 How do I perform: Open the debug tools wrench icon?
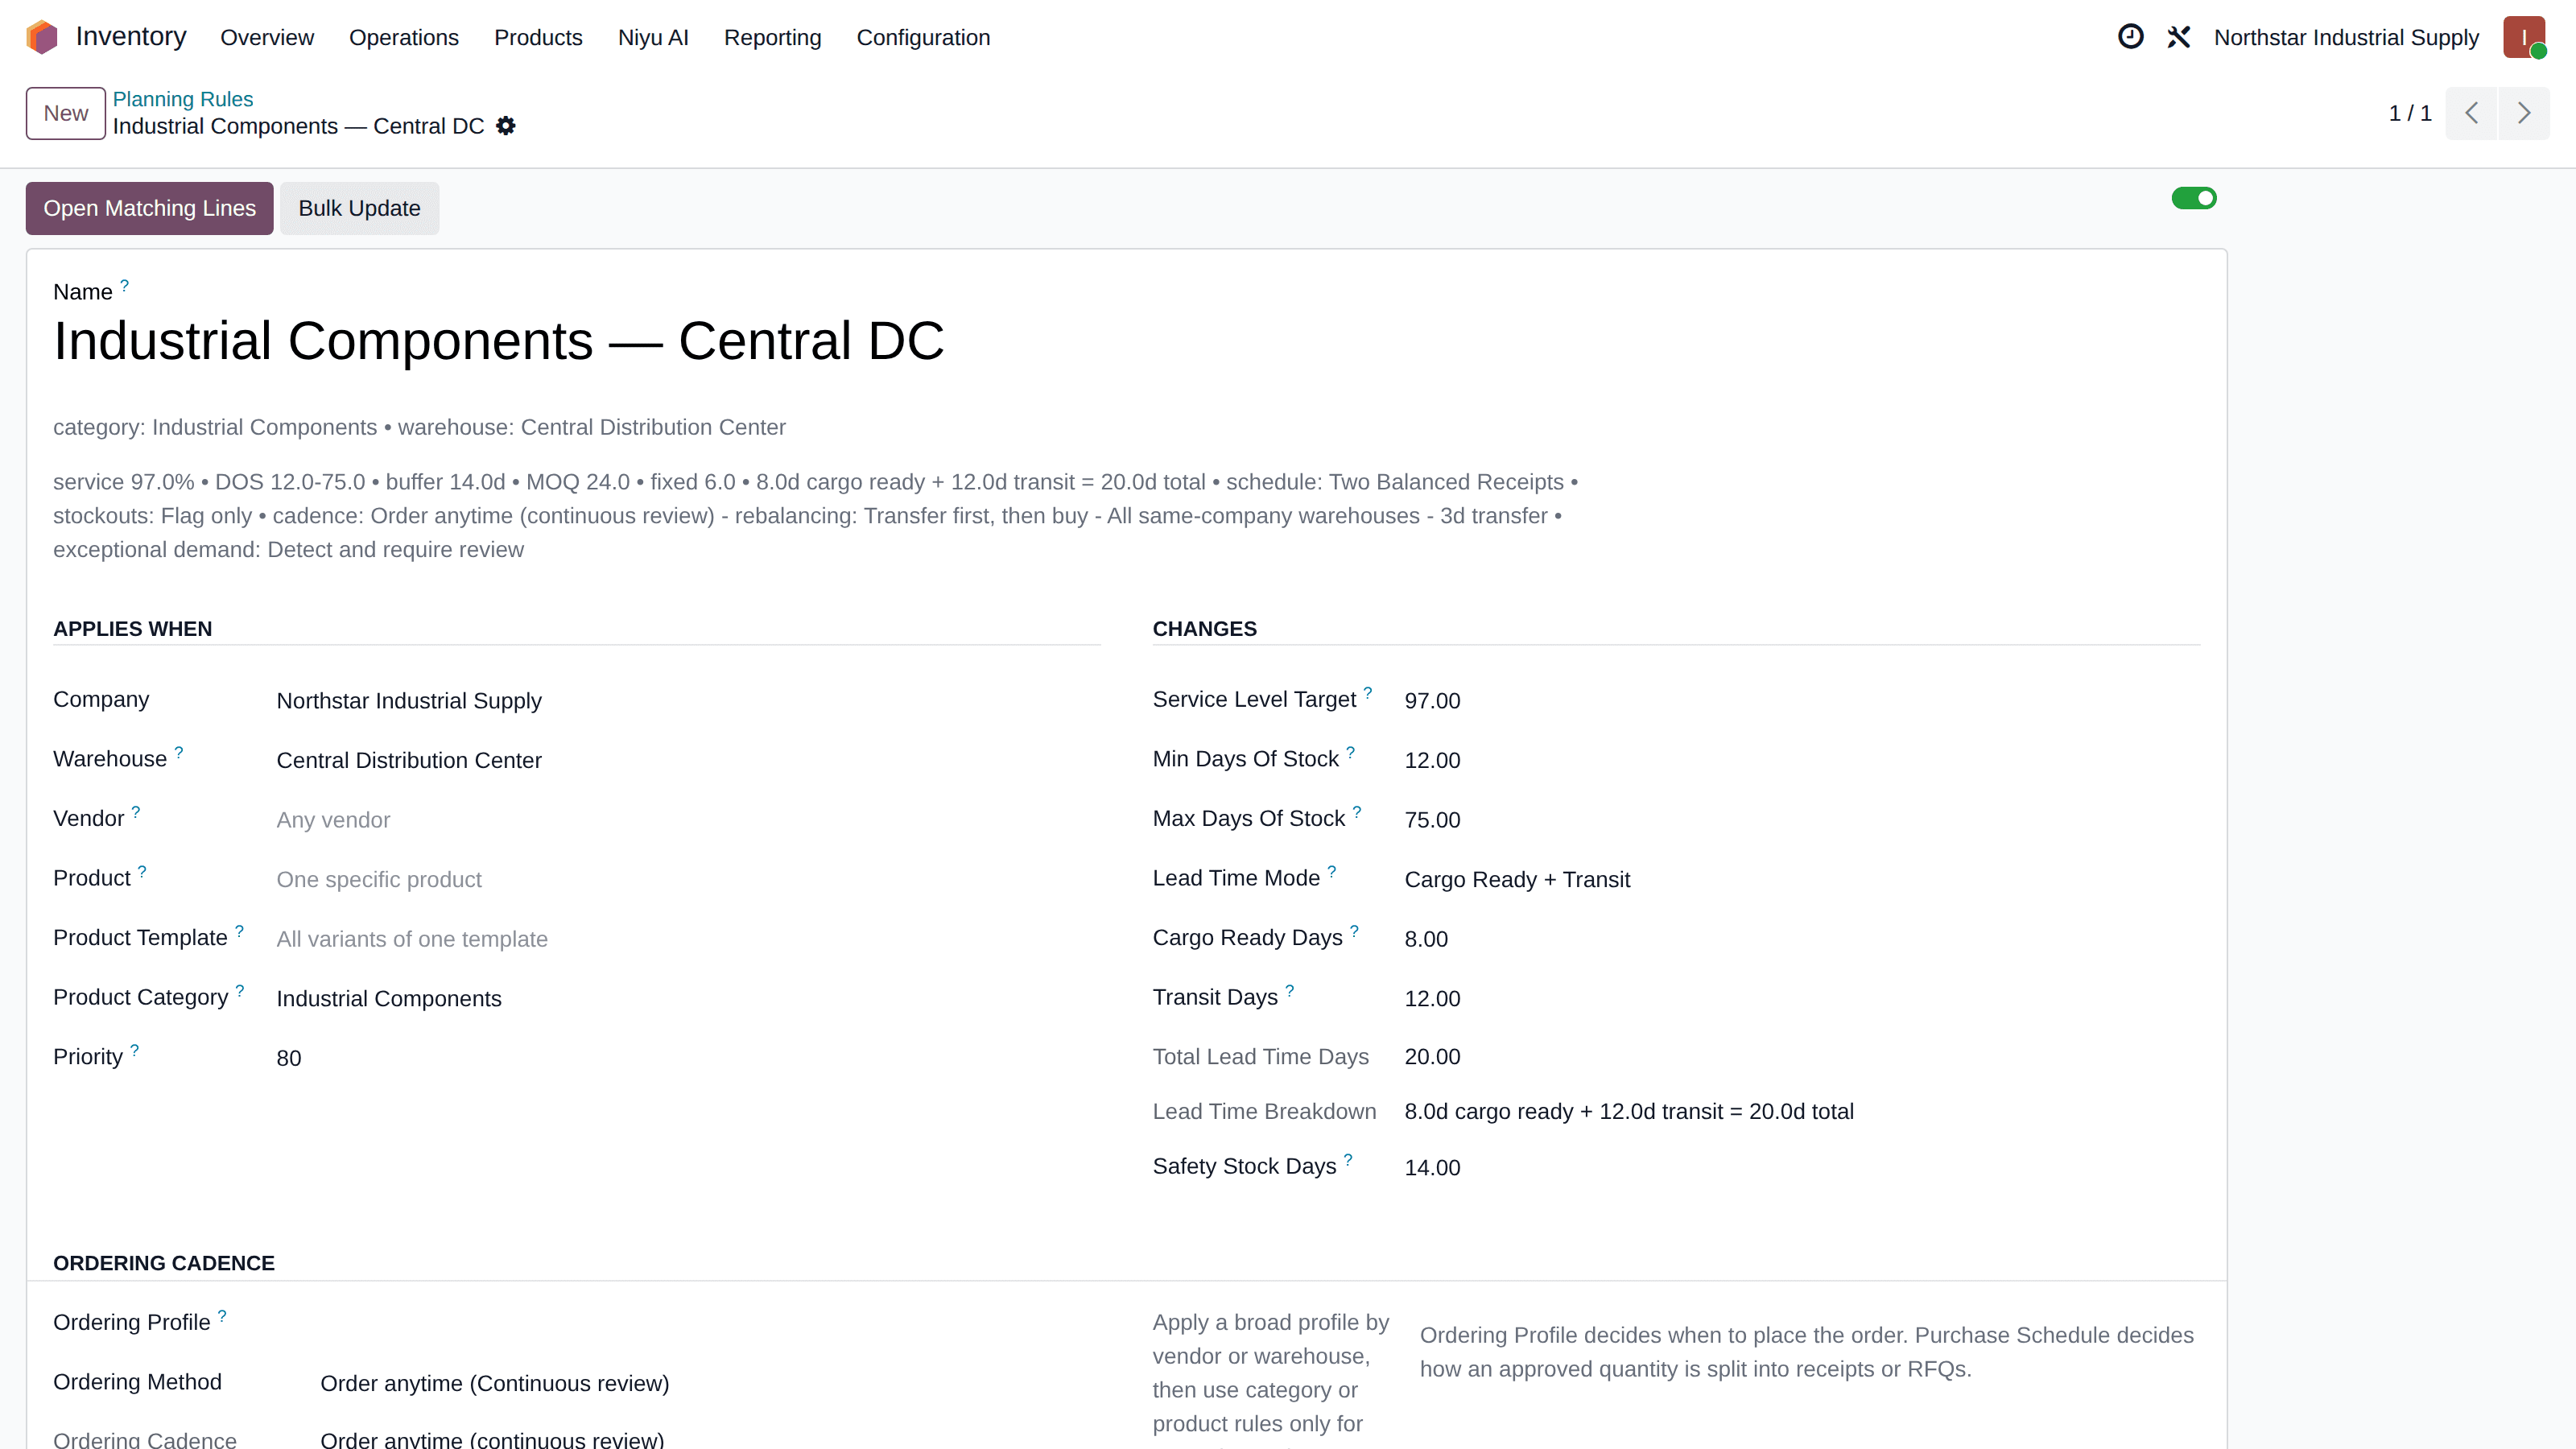point(2179,37)
